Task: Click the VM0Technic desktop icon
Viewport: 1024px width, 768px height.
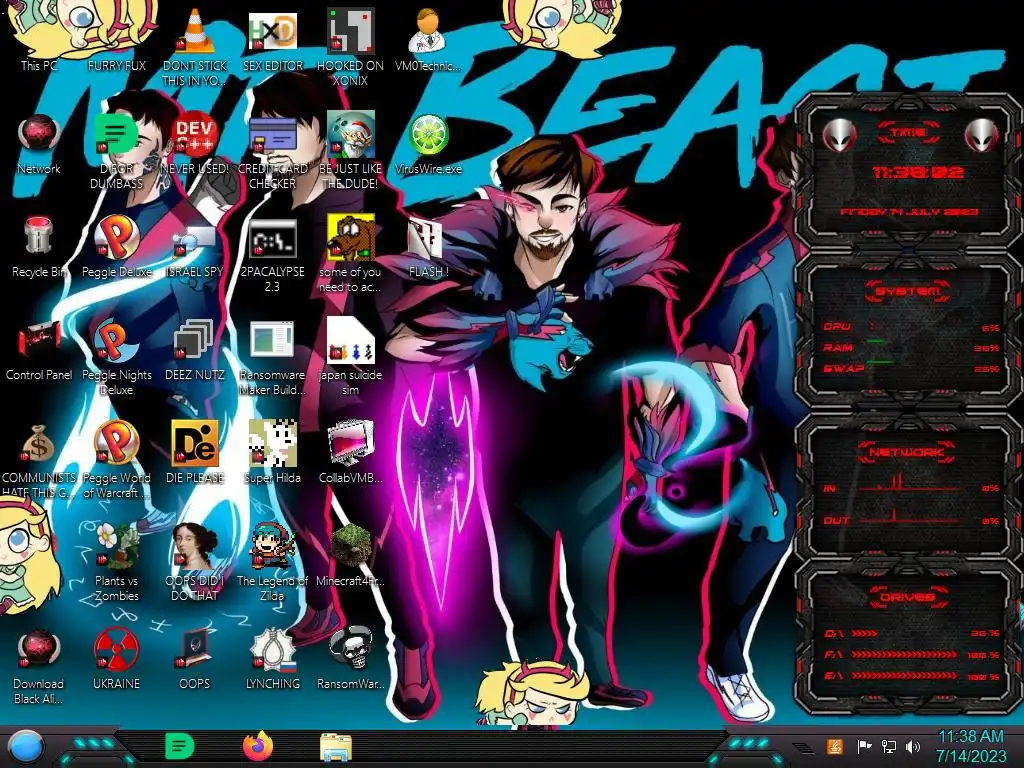Action: click(428, 39)
